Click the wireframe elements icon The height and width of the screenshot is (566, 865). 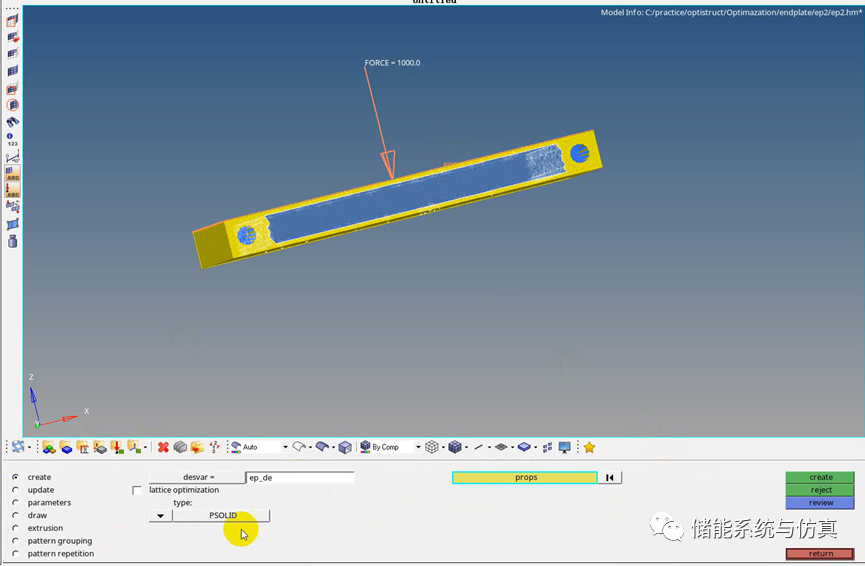pyautogui.click(x=432, y=447)
